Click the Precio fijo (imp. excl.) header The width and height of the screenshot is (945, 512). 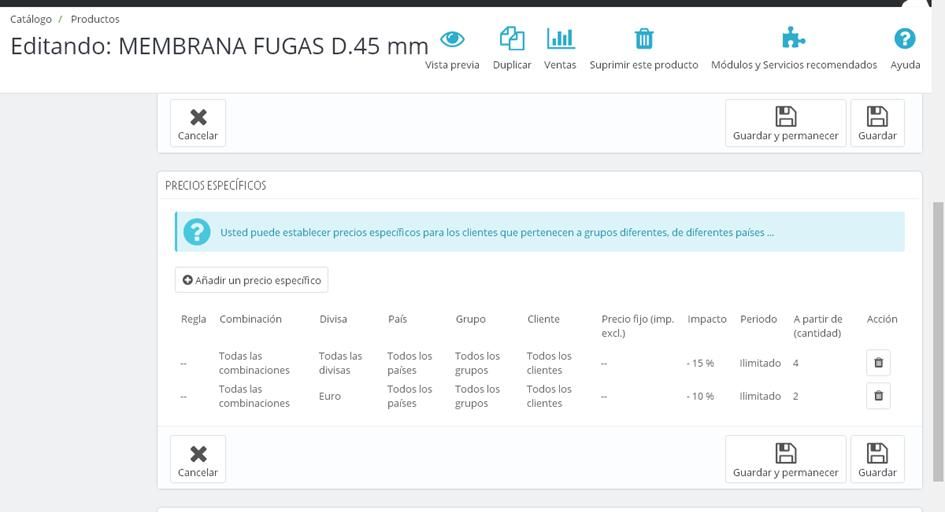click(638, 326)
